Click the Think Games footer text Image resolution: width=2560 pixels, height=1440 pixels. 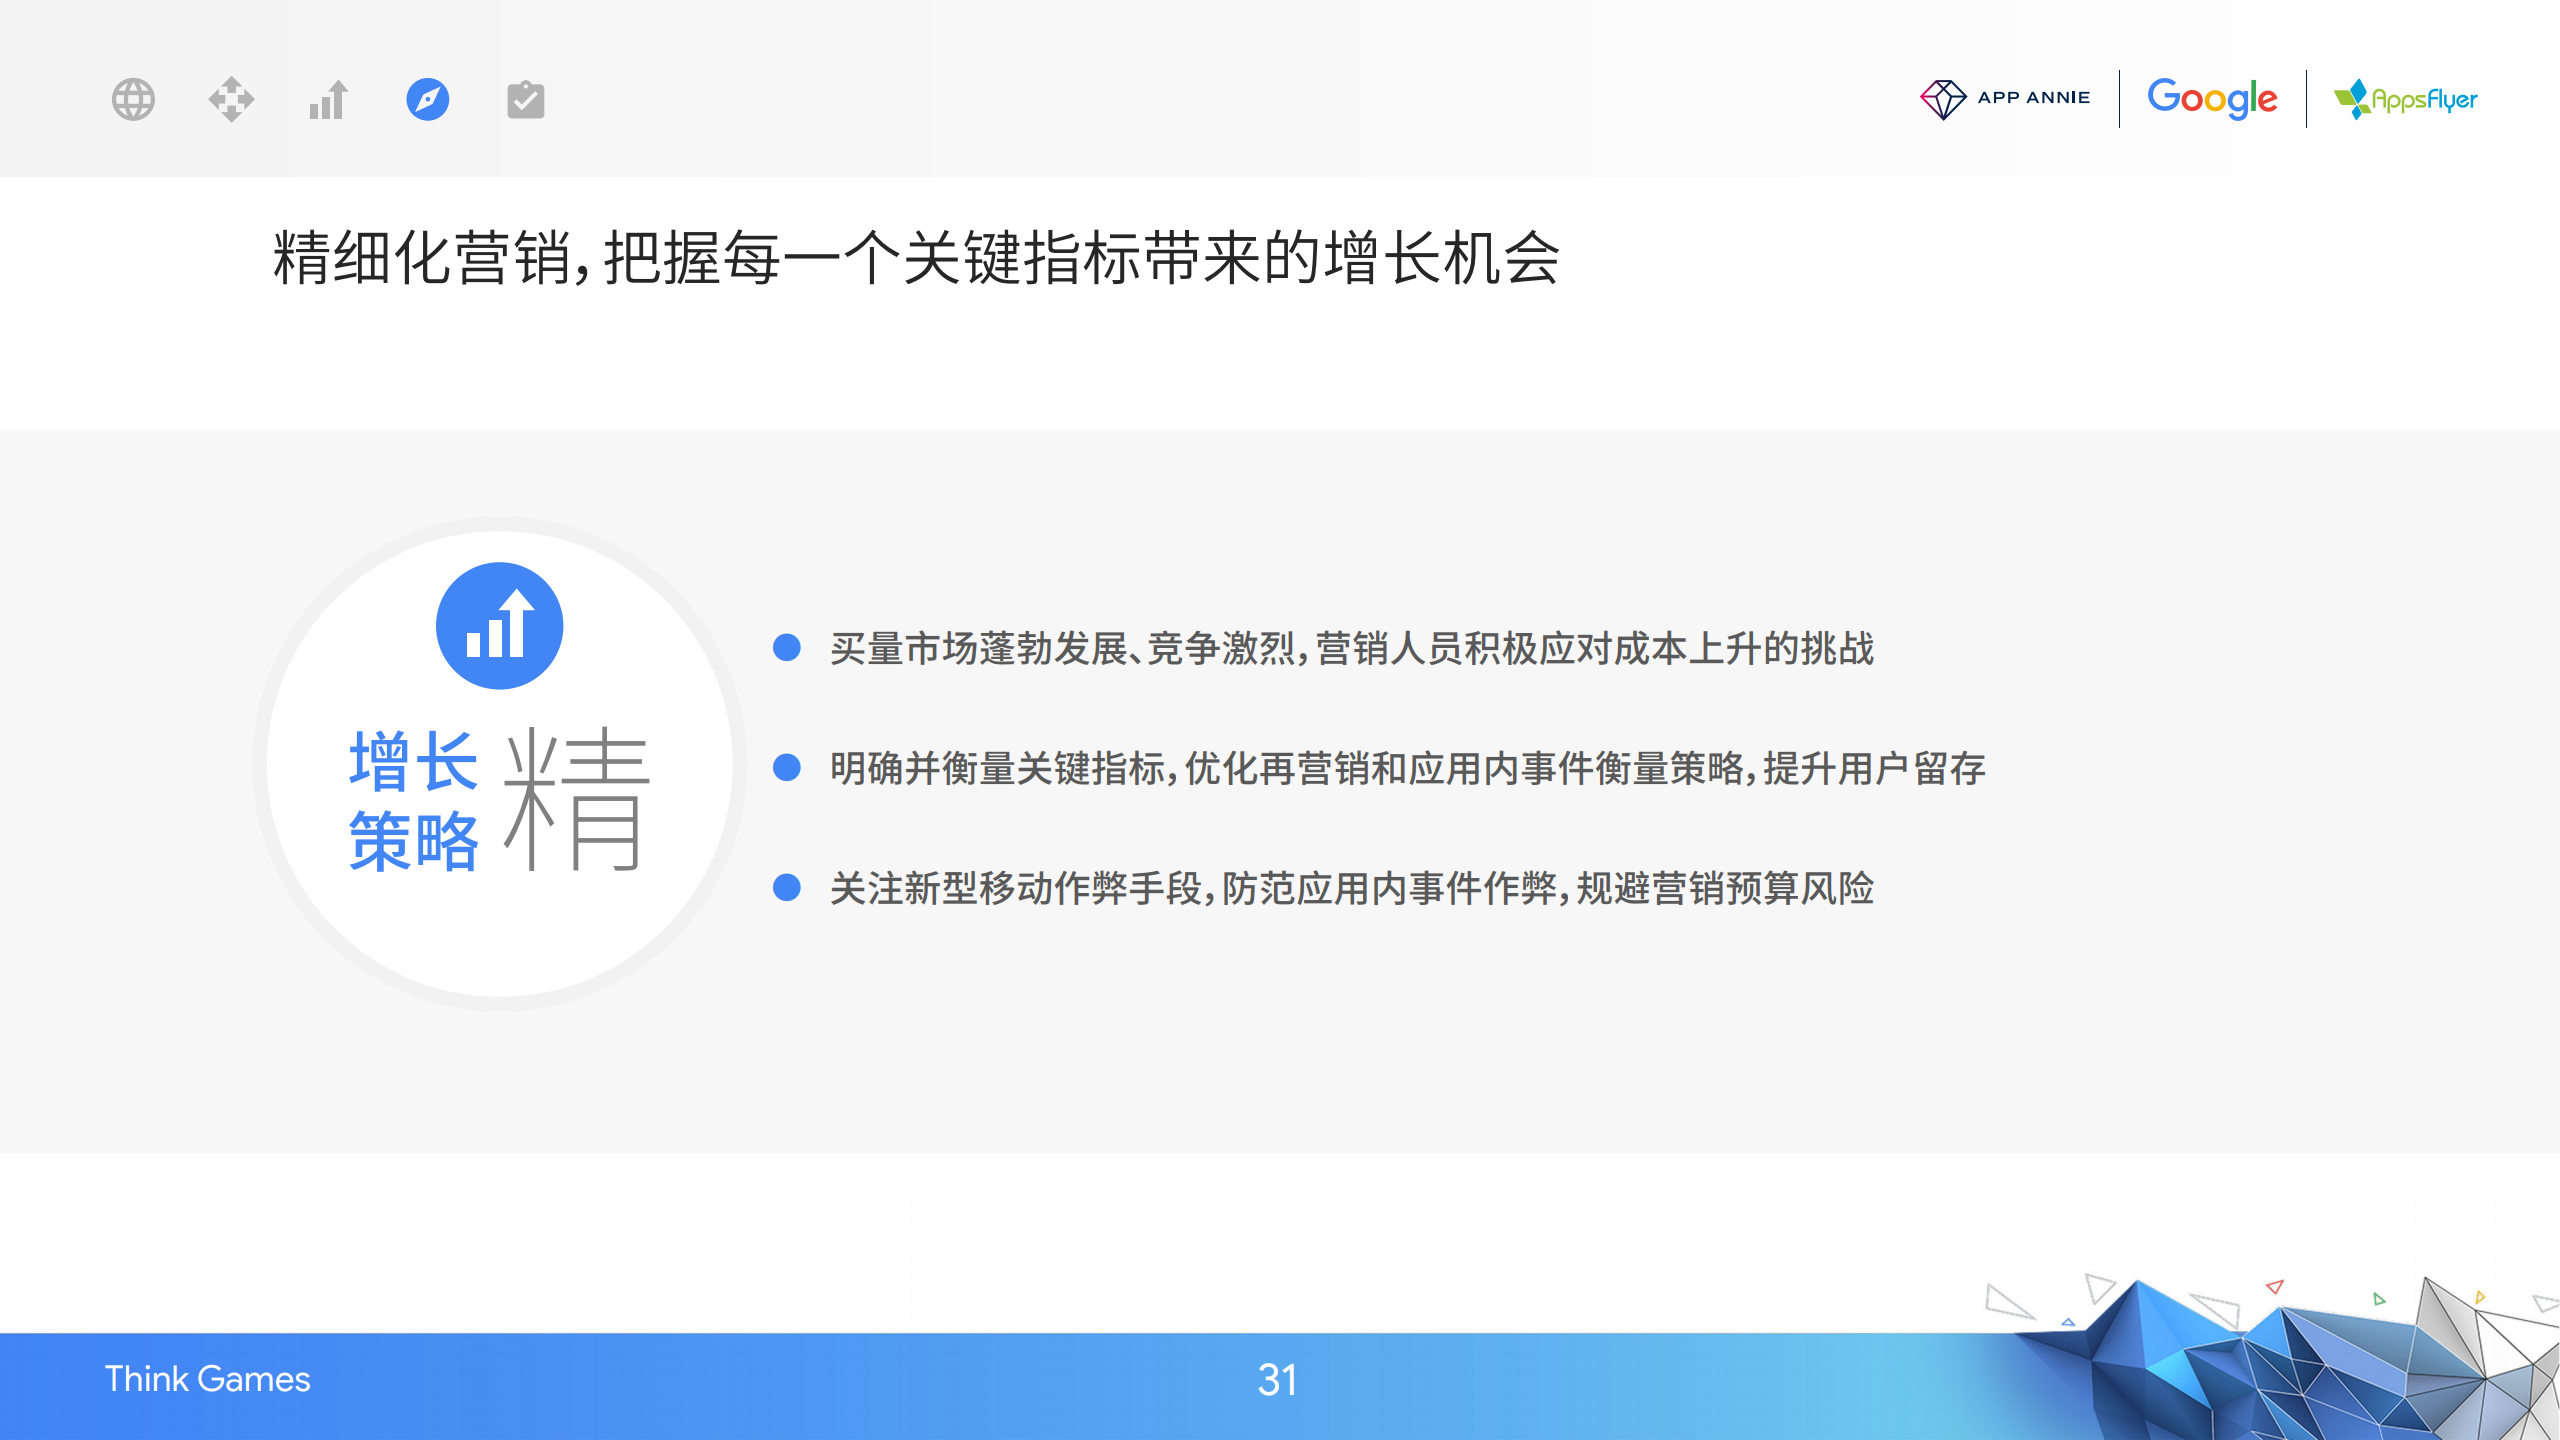click(x=207, y=1379)
